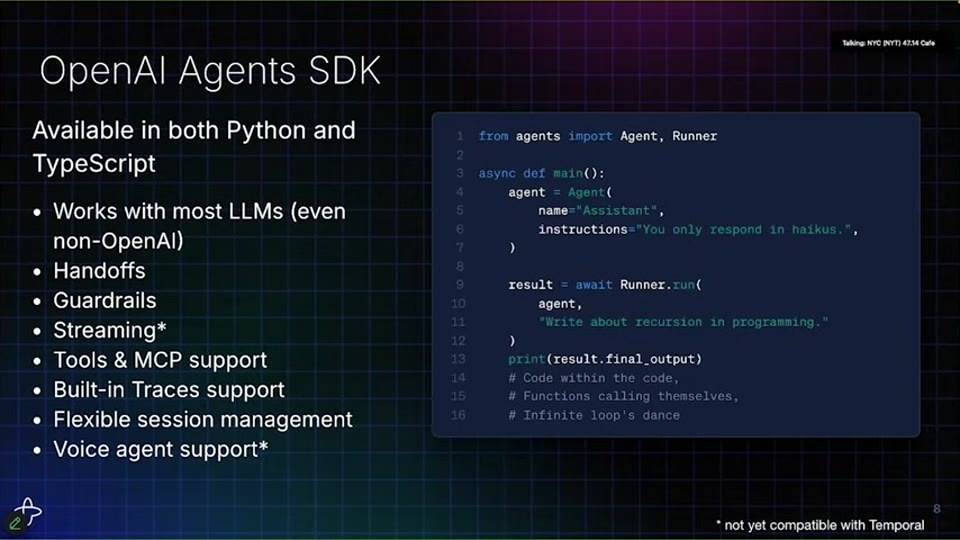Click the instructions haikus string in code

point(743,230)
